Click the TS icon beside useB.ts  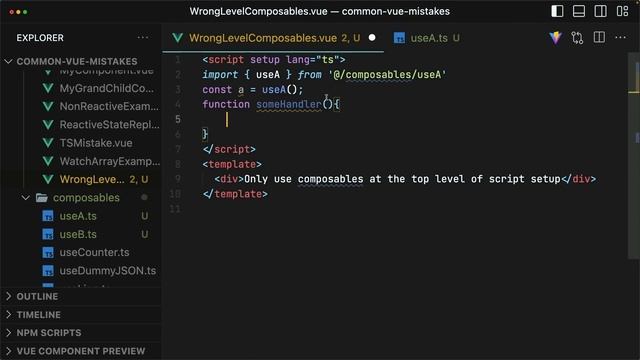[x=48, y=234]
